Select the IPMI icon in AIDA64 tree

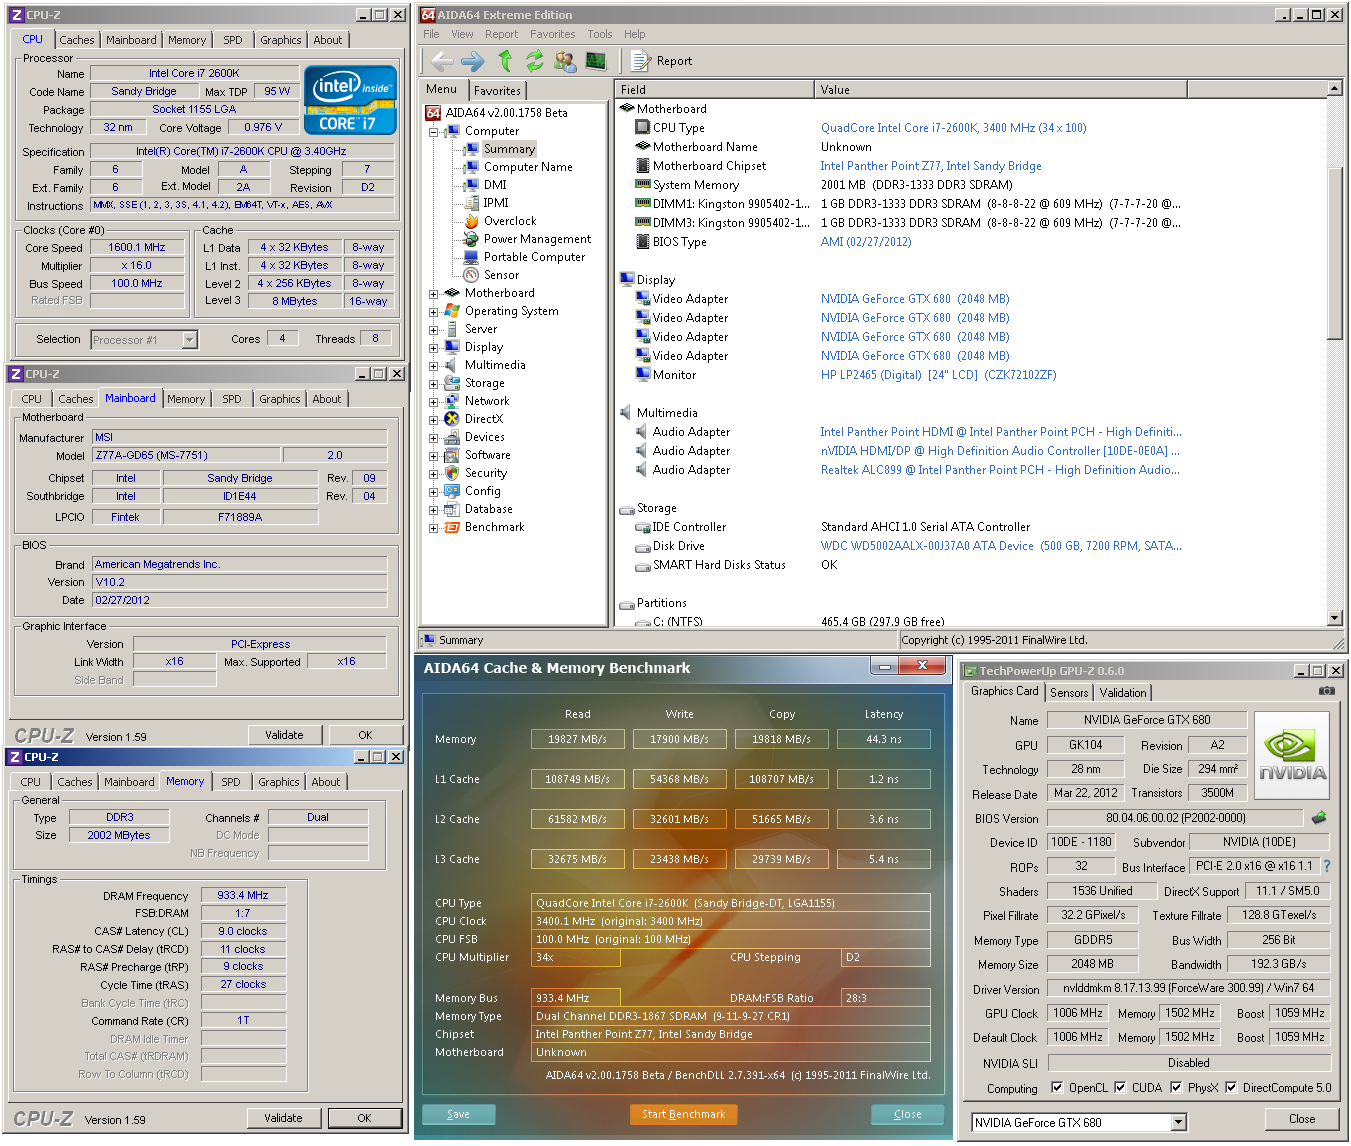pos(471,203)
